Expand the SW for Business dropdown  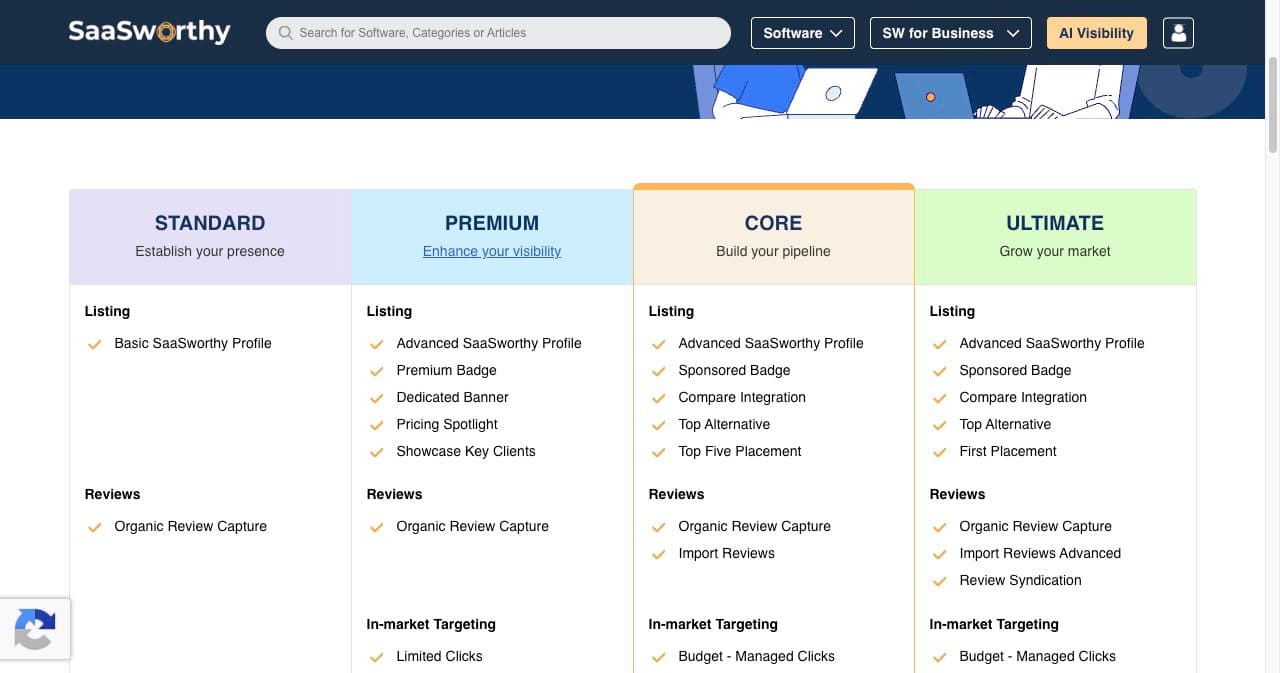(x=950, y=33)
